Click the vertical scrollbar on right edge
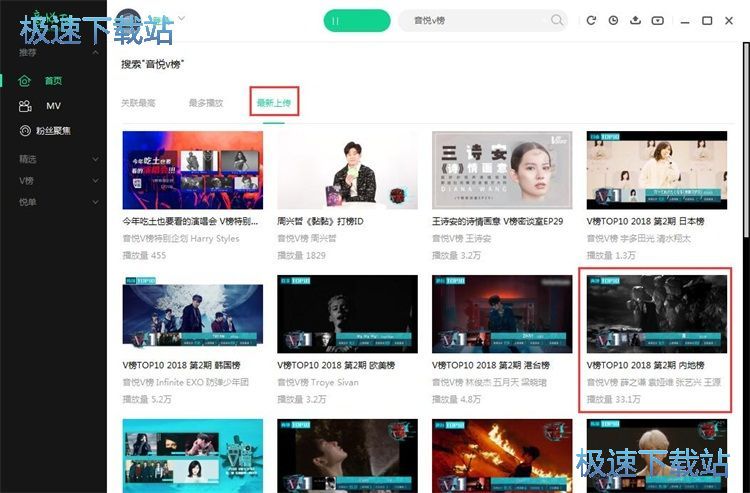Screen dimensions: 750x493 746,139
